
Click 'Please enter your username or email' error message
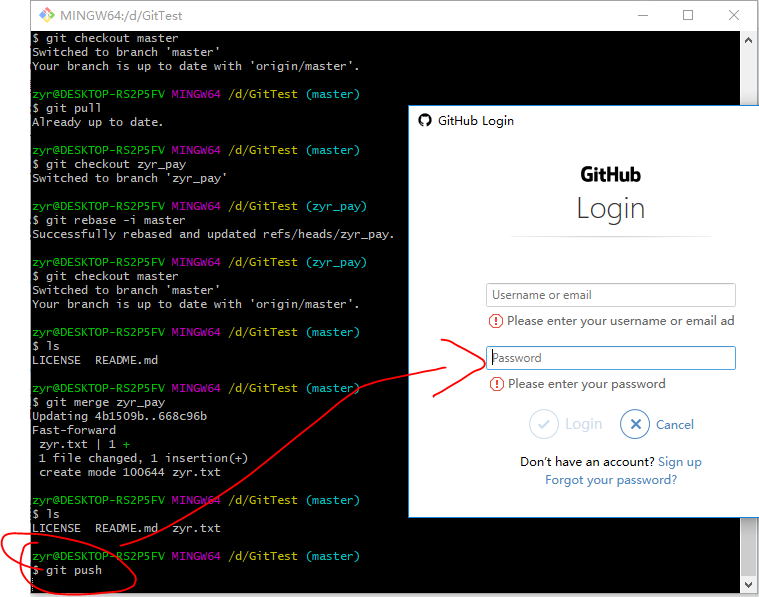click(621, 321)
